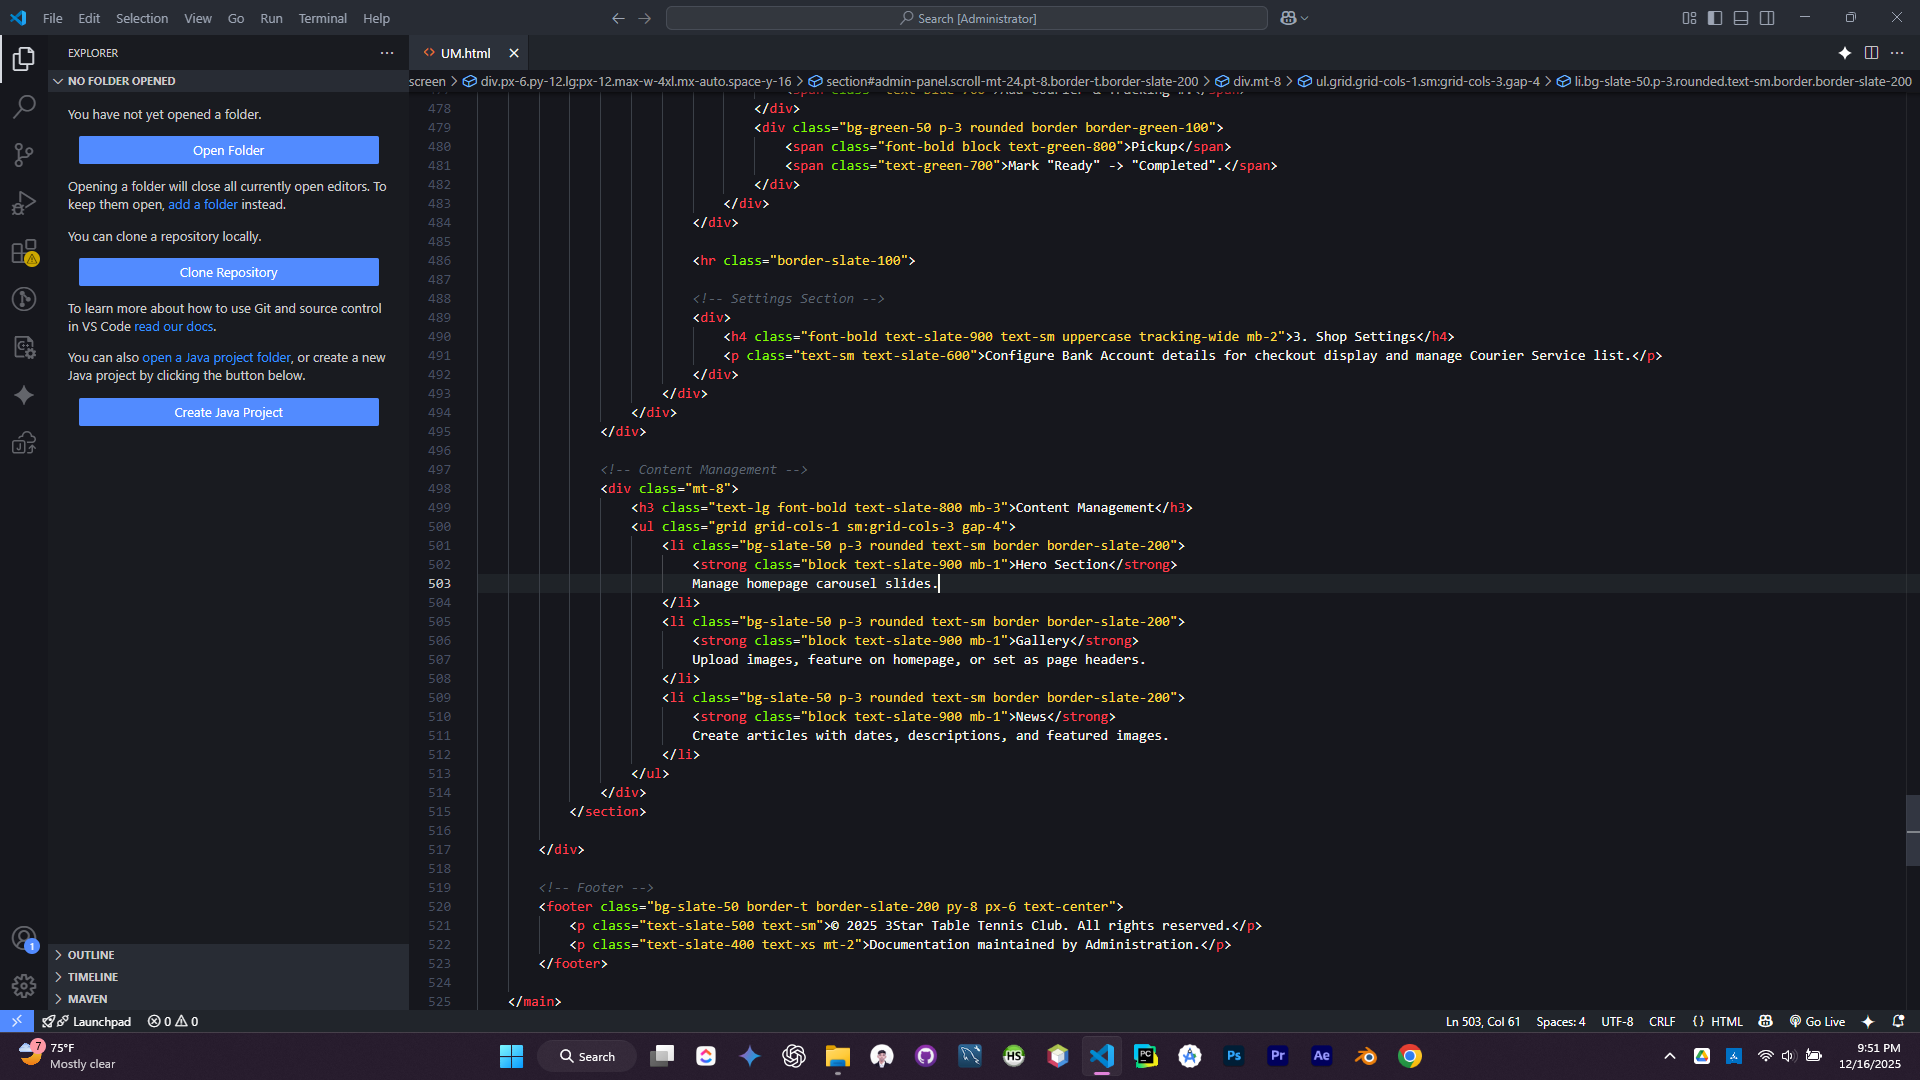Open the Accounts menu icon
This screenshot has width=1920, height=1080.
pyautogui.click(x=24, y=938)
